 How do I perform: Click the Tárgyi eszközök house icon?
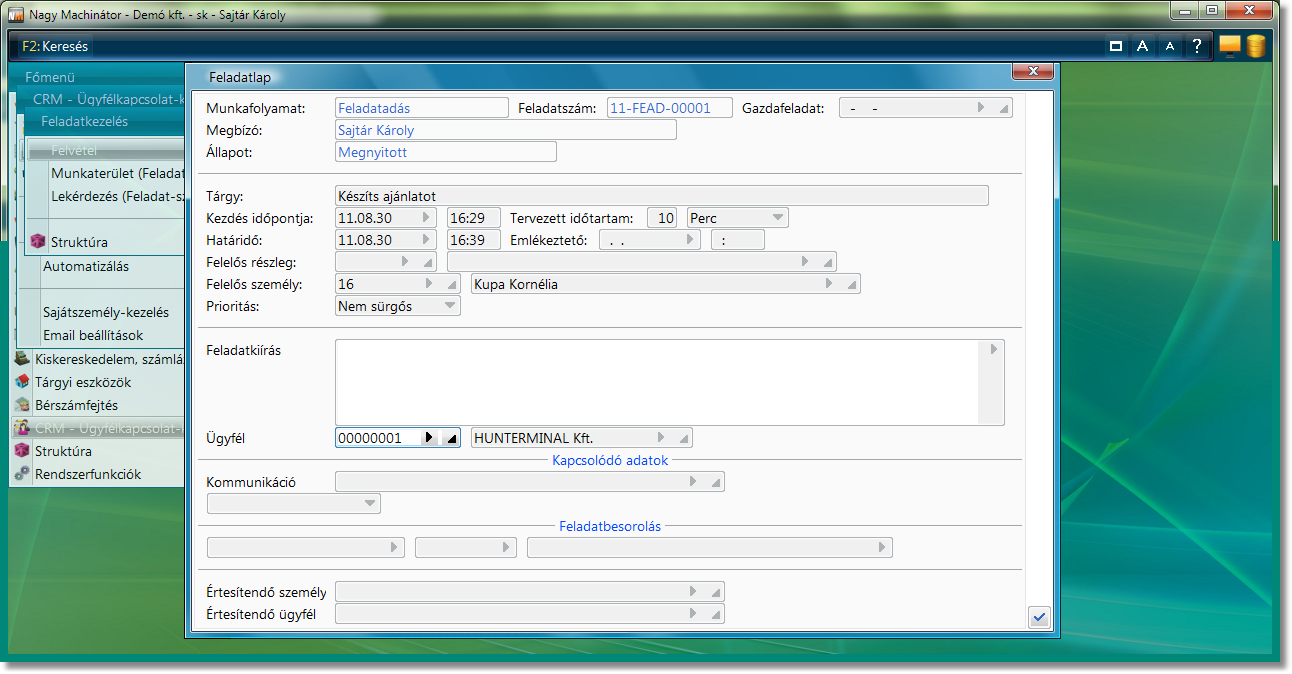pos(22,382)
